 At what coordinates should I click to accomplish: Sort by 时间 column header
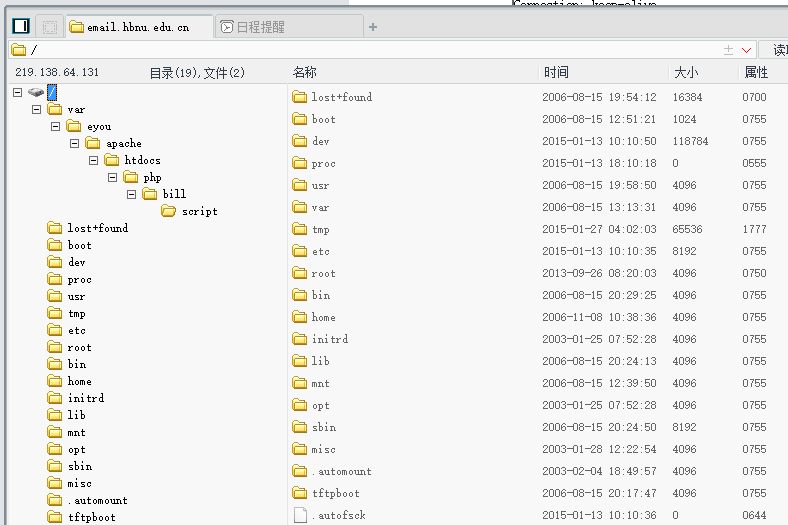[x=556, y=72]
